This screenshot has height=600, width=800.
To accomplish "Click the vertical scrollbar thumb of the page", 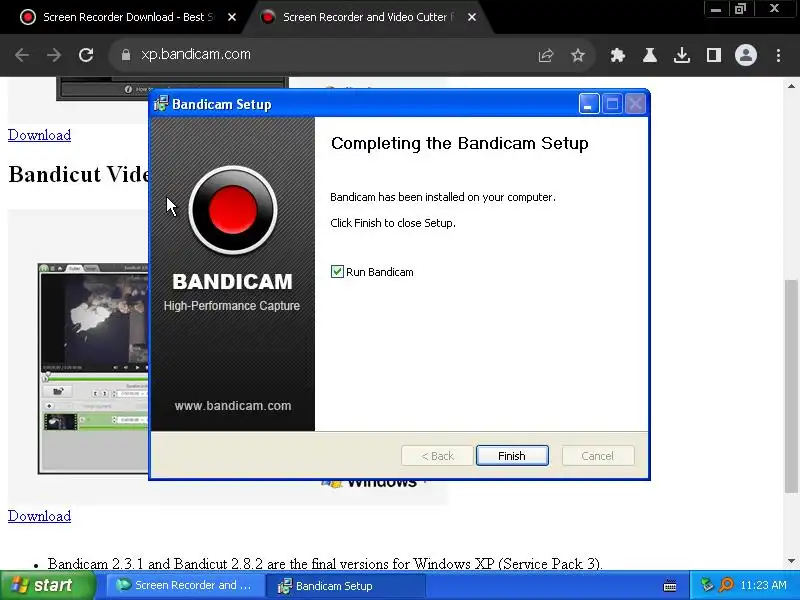I will coord(791,386).
